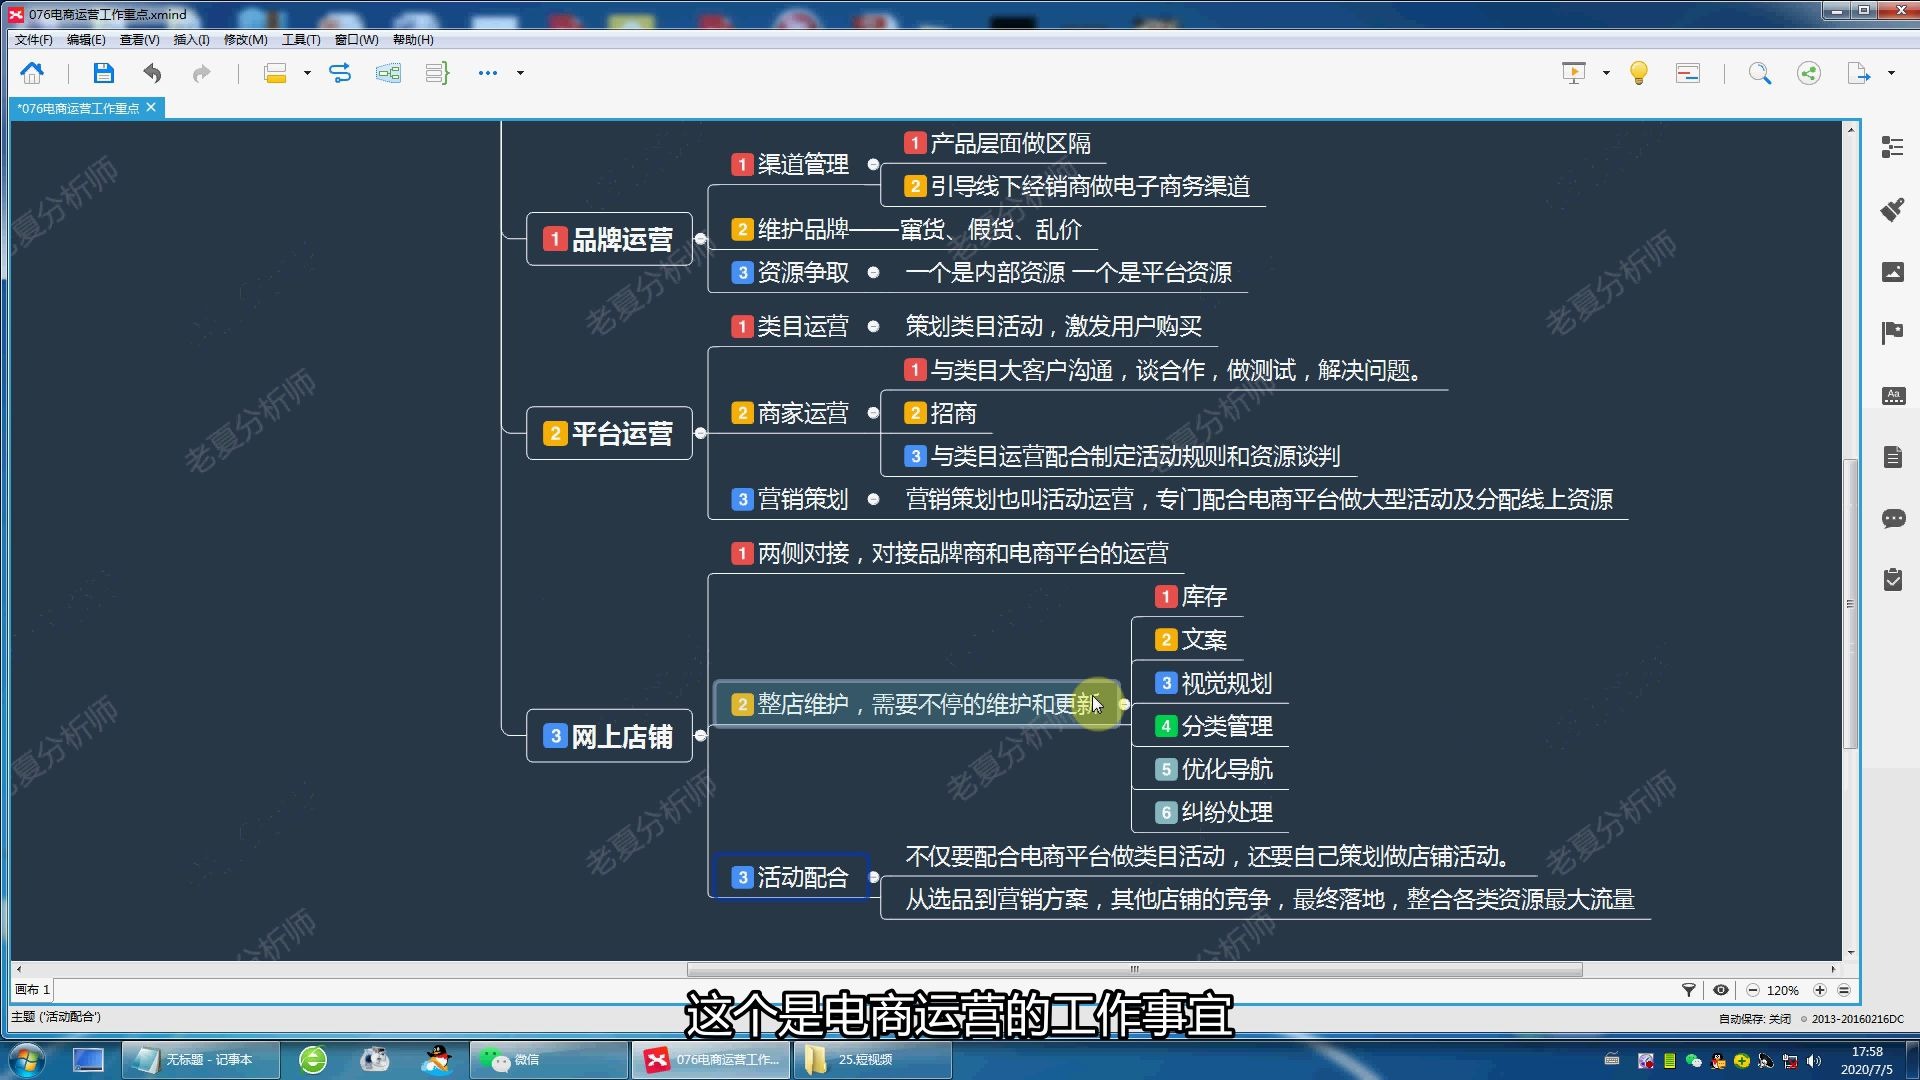Viewport: 1920px width, 1080px height.
Task: Collapse the 商家运营 branch
Action: point(873,413)
